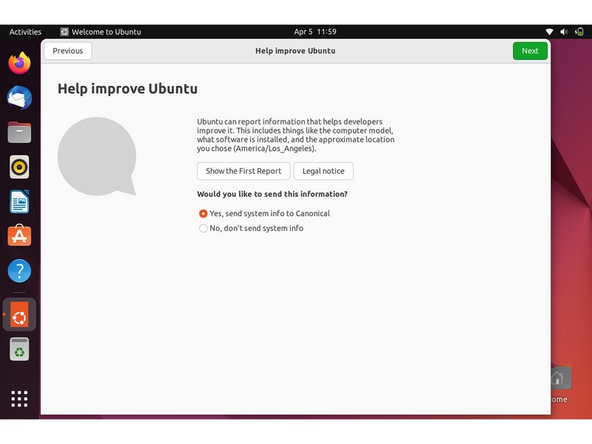Click the Help improve Ubuntu heading text
Viewport: 592px width, 444px height.
point(128,89)
